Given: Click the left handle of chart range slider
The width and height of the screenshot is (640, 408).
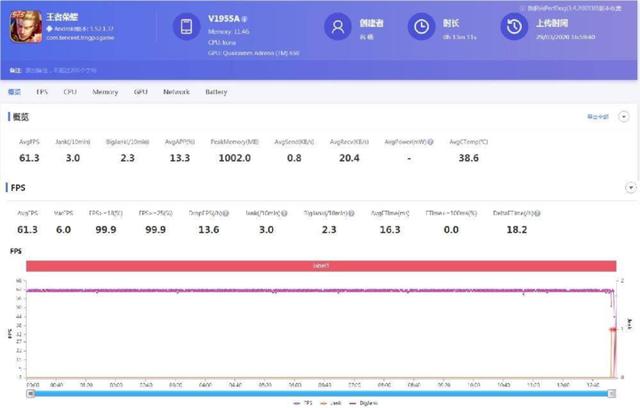Looking at the screenshot, I should pos(31,393).
